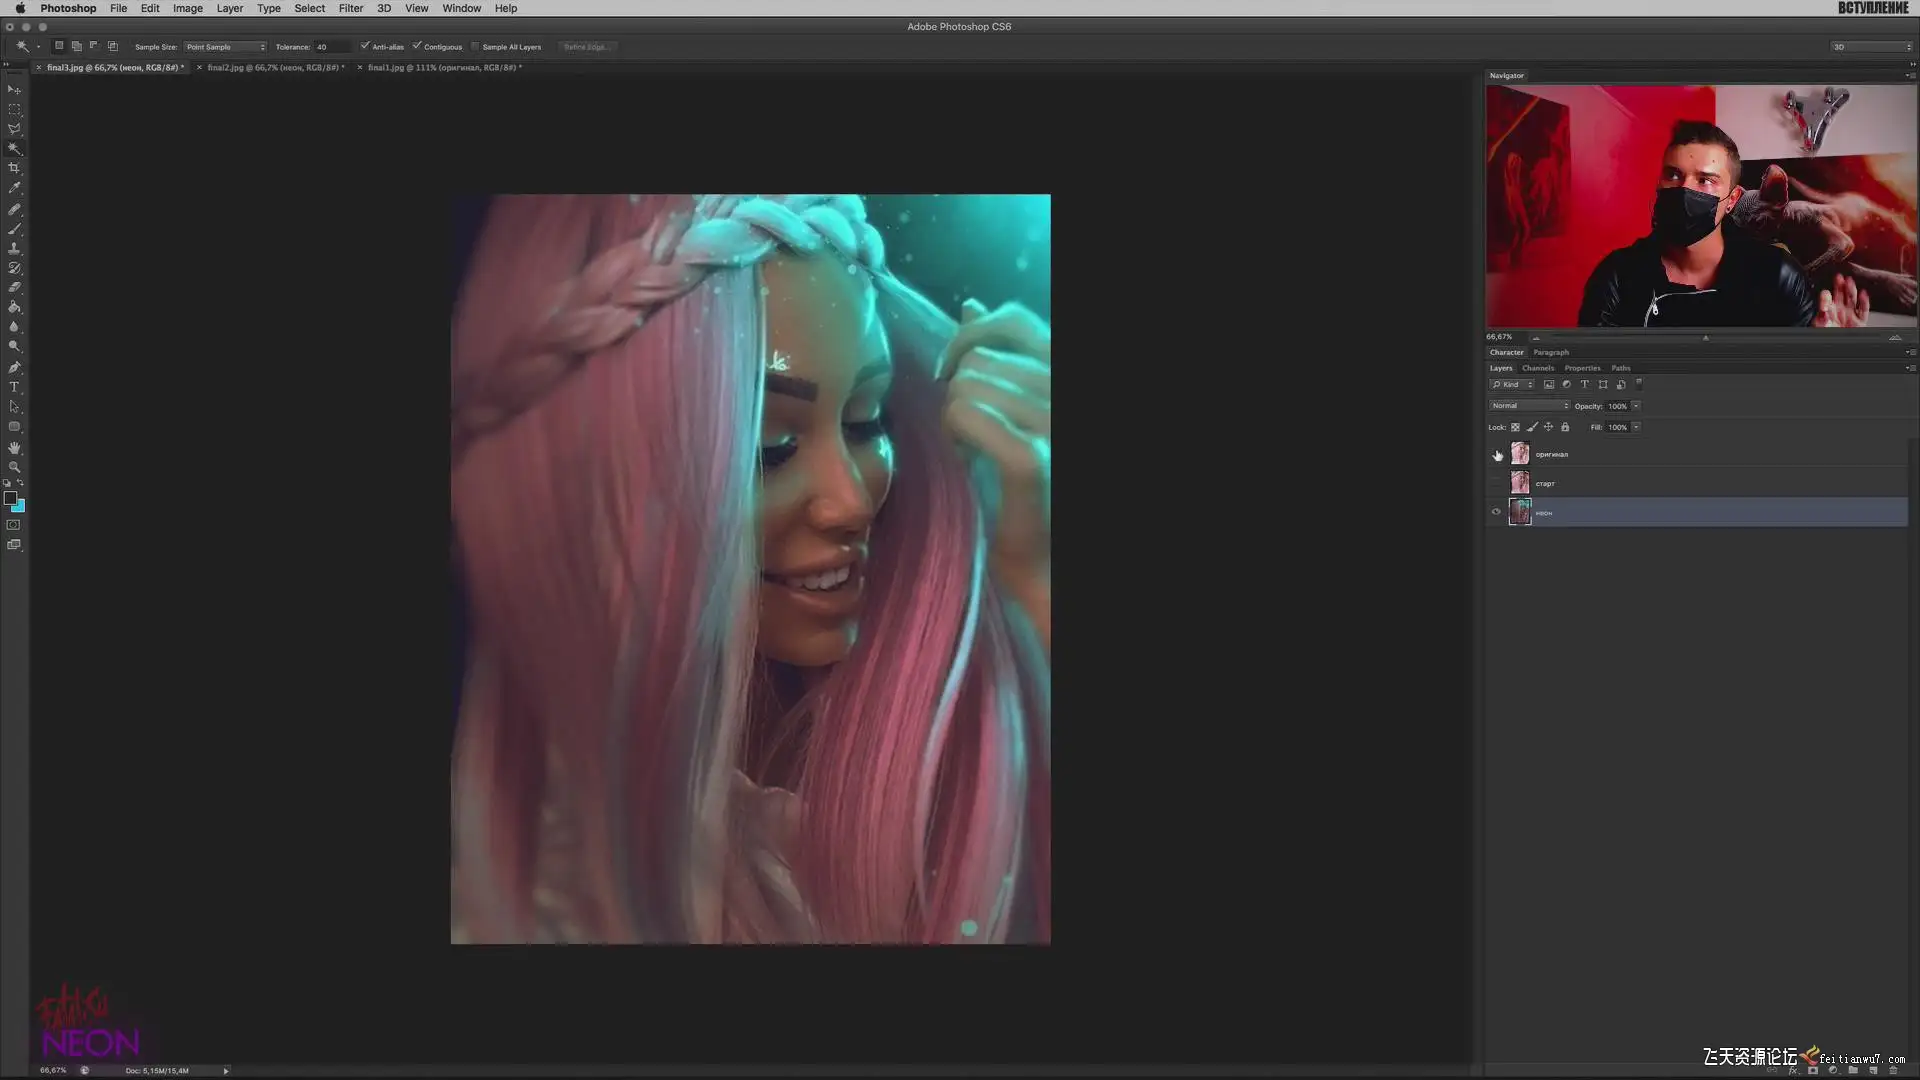Select the Crop tool
Image resolution: width=1920 pixels, height=1080 pixels.
coord(14,168)
